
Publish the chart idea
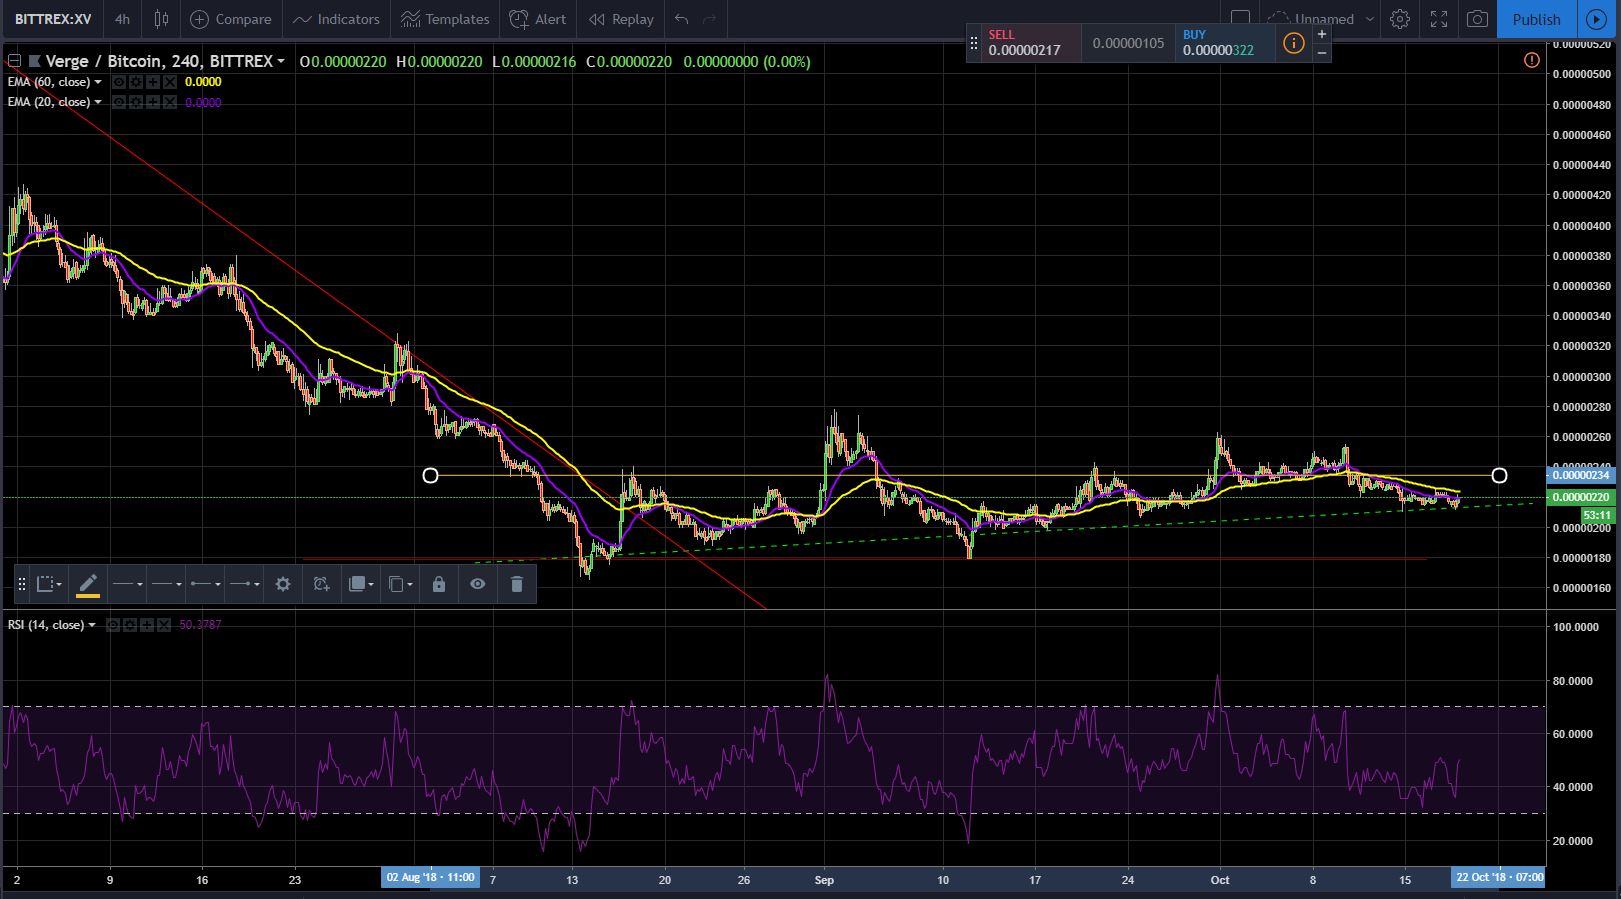tap(1536, 19)
